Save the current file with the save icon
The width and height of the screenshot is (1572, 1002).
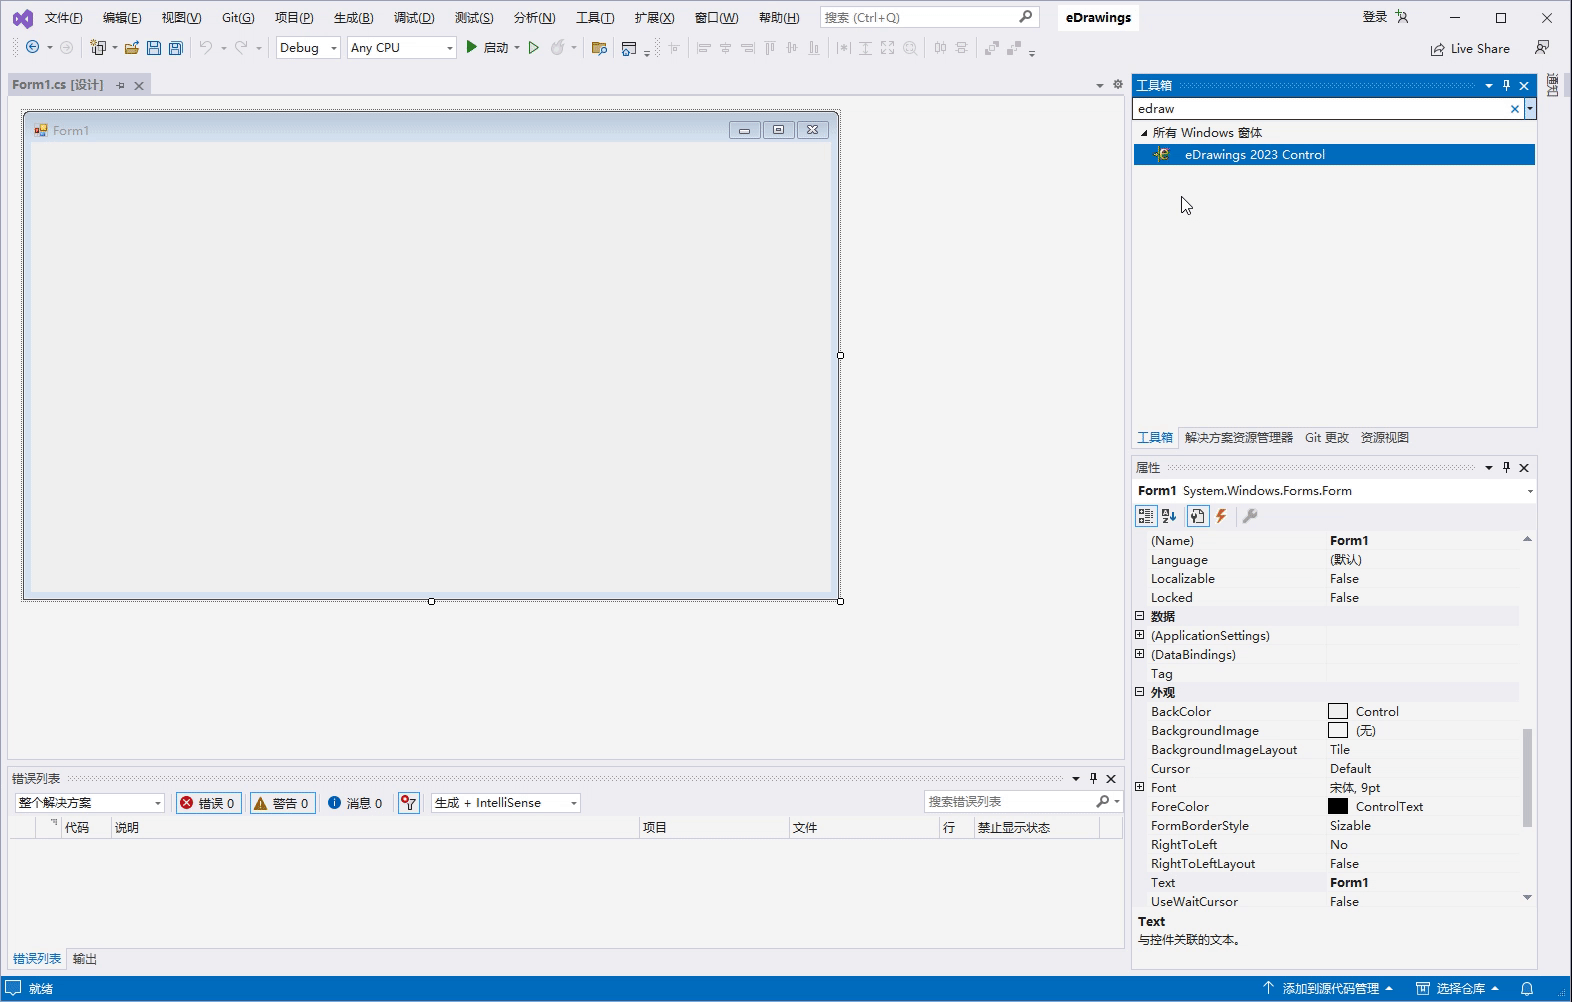pos(153,47)
